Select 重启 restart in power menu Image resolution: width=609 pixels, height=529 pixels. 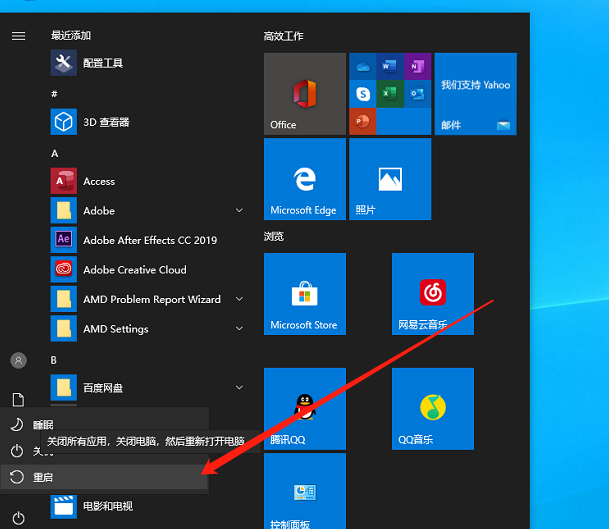pyautogui.click(x=104, y=477)
